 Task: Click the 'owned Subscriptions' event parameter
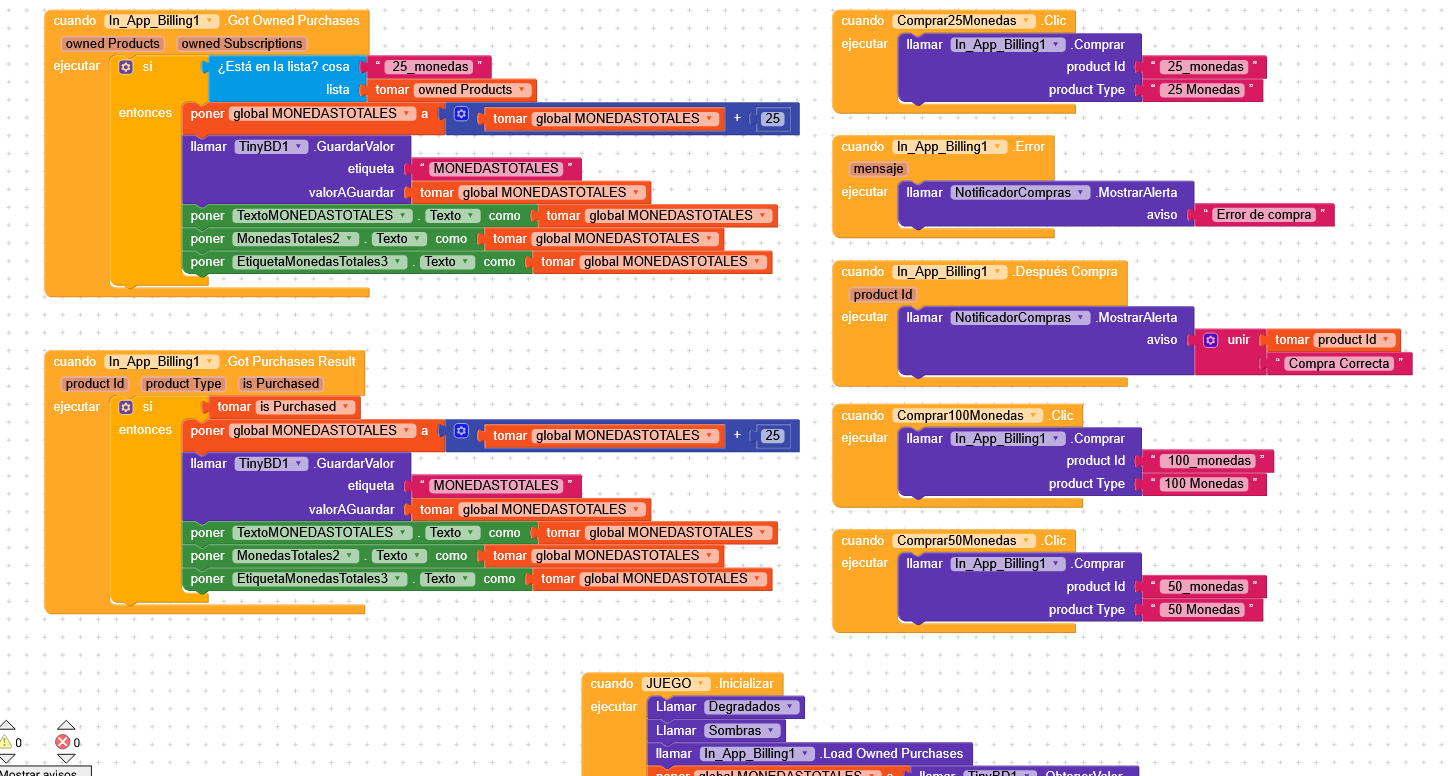tap(242, 44)
